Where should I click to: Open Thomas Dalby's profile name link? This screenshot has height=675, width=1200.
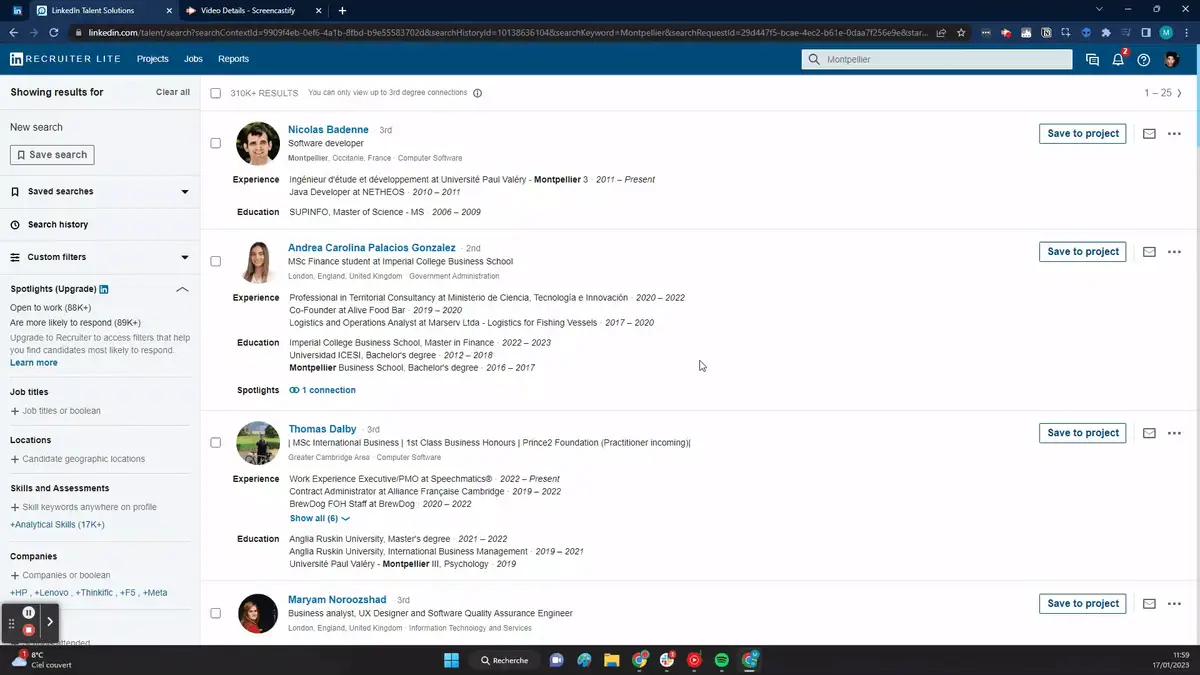(x=322, y=429)
